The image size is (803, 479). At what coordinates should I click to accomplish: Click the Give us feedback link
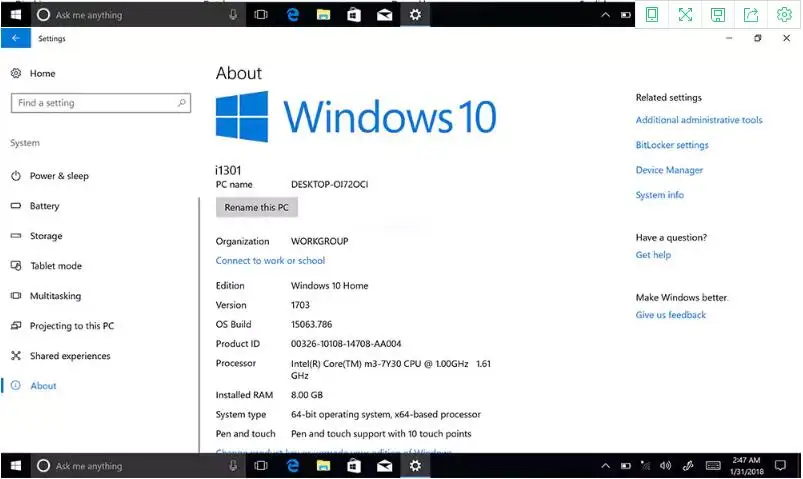pos(670,315)
